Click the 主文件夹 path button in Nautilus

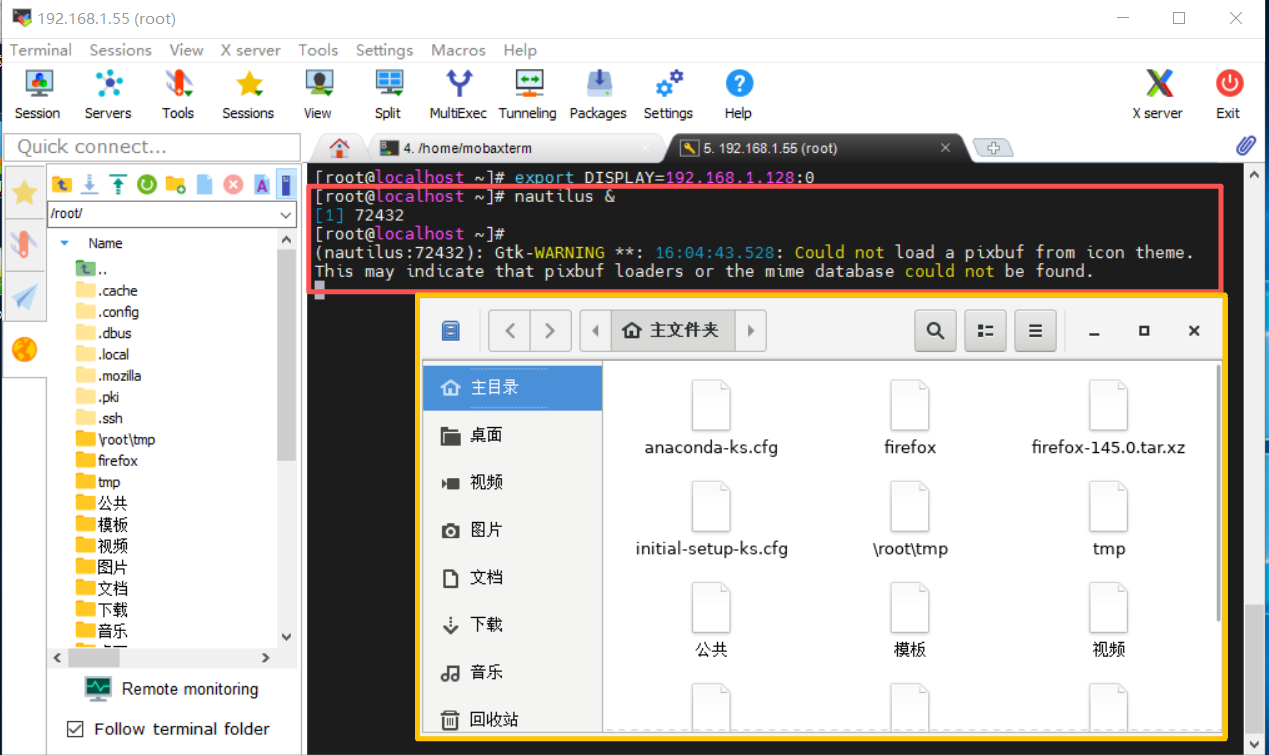pos(672,331)
